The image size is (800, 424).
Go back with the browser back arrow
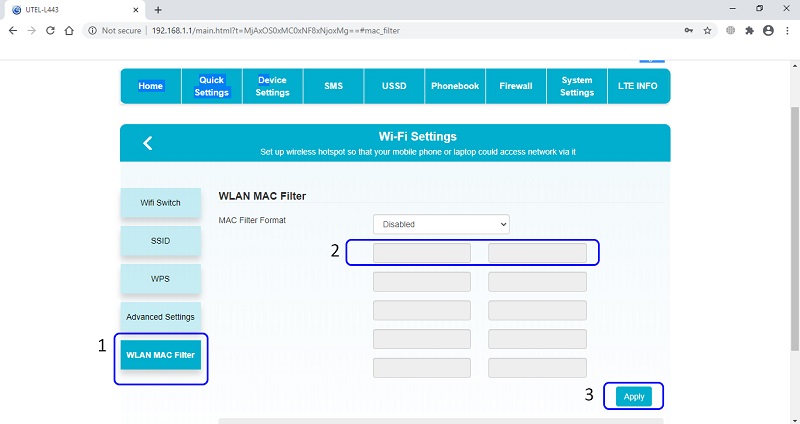click(13, 31)
